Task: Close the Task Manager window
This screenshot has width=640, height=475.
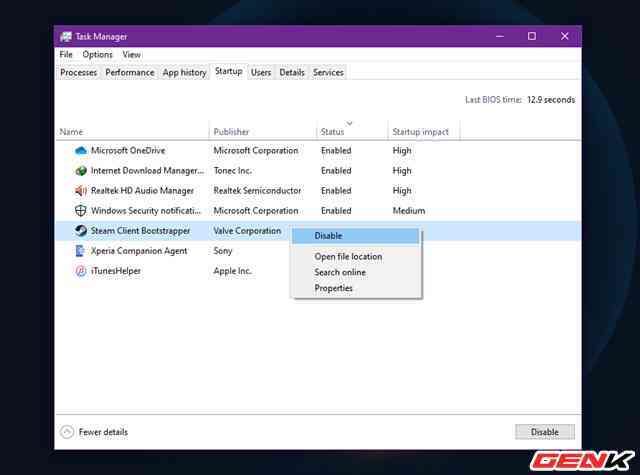Action: (x=565, y=36)
